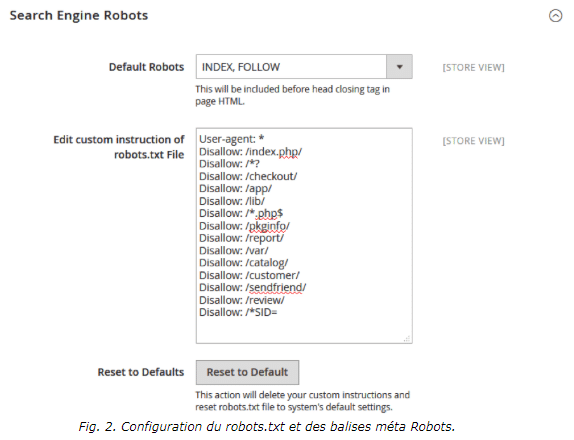Click the Reset to Default button
Image resolution: width=574 pixels, height=440 pixels.
pyautogui.click(x=247, y=372)
